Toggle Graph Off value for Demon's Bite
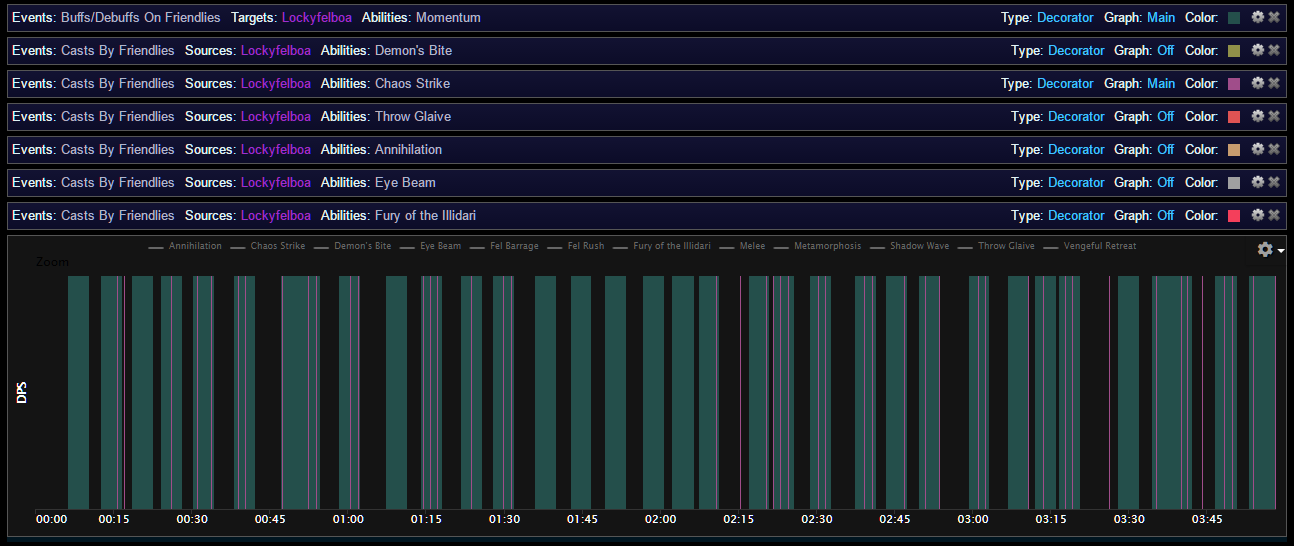This screenshot has height=546, width=1294. coord(1165,50)
